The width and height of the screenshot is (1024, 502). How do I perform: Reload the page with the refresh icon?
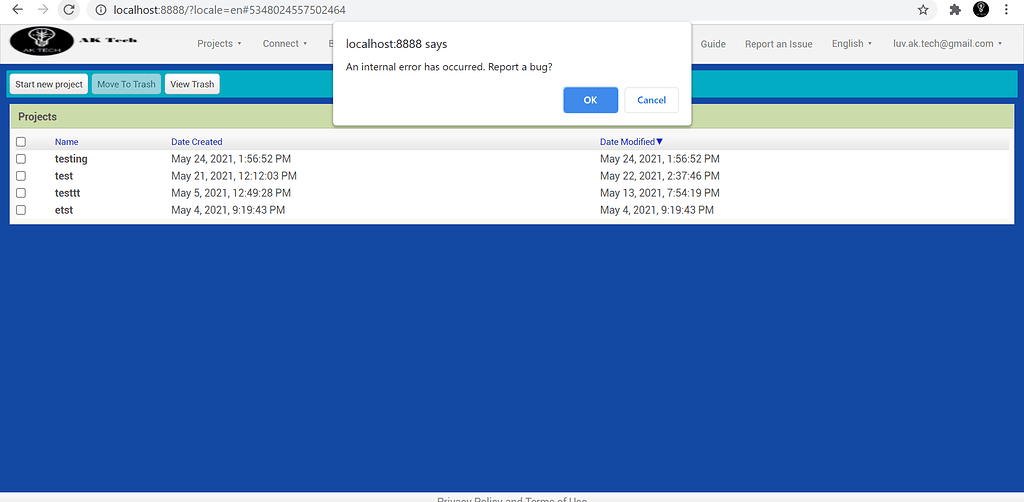69,10
